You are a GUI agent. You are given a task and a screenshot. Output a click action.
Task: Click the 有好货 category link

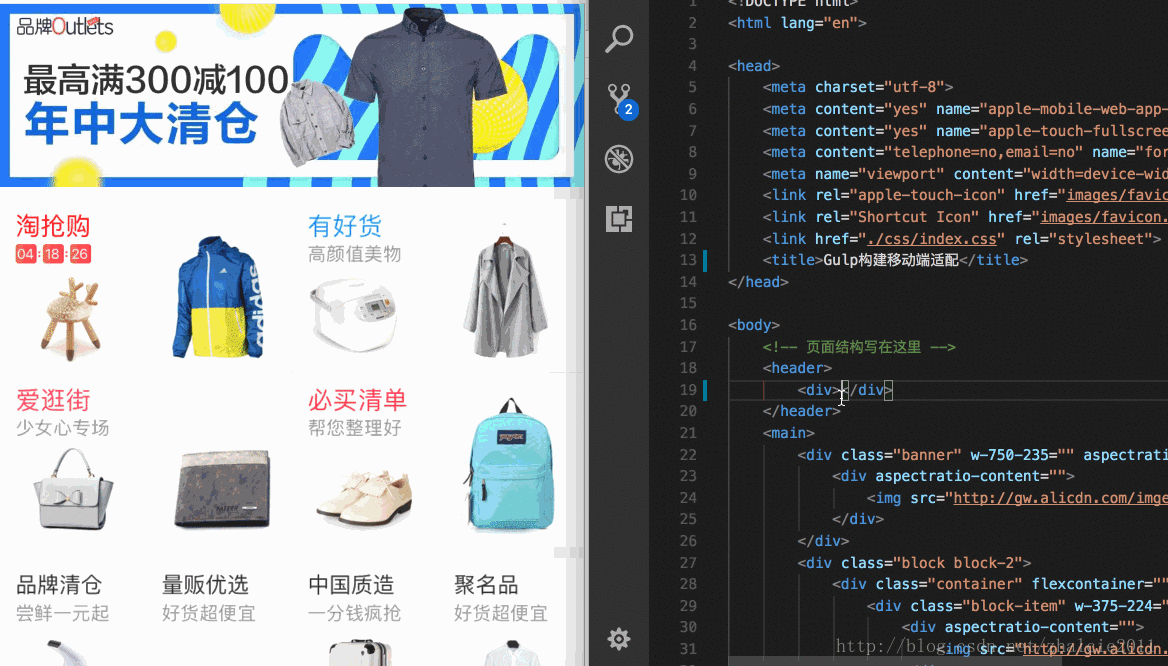click(344, 226)
